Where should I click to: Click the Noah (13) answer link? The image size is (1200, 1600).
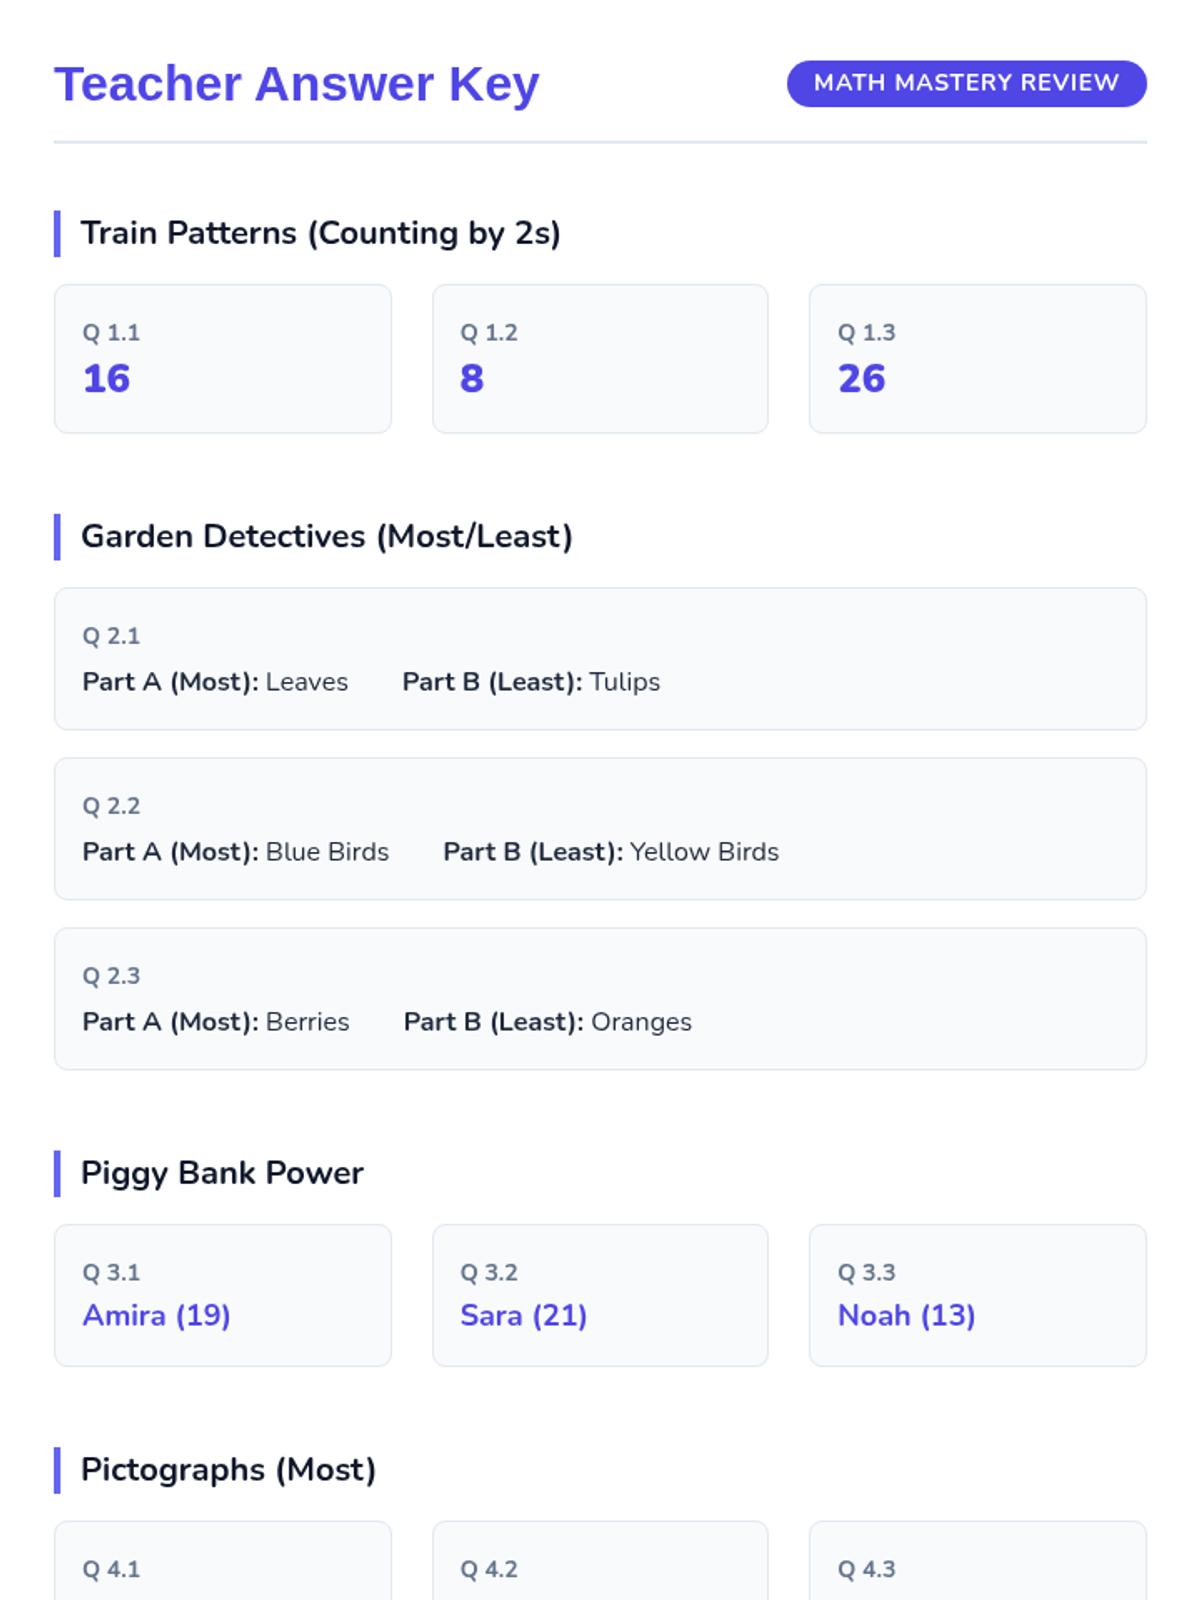tap(906, 1315)
